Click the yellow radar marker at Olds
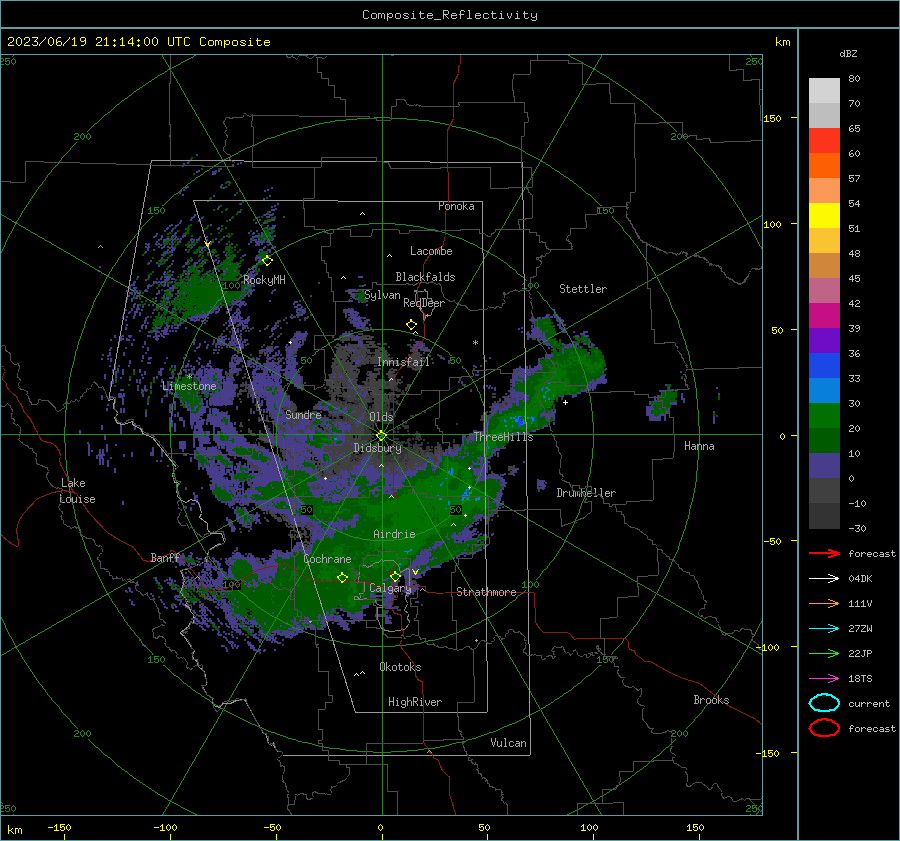 click(381, 436)
